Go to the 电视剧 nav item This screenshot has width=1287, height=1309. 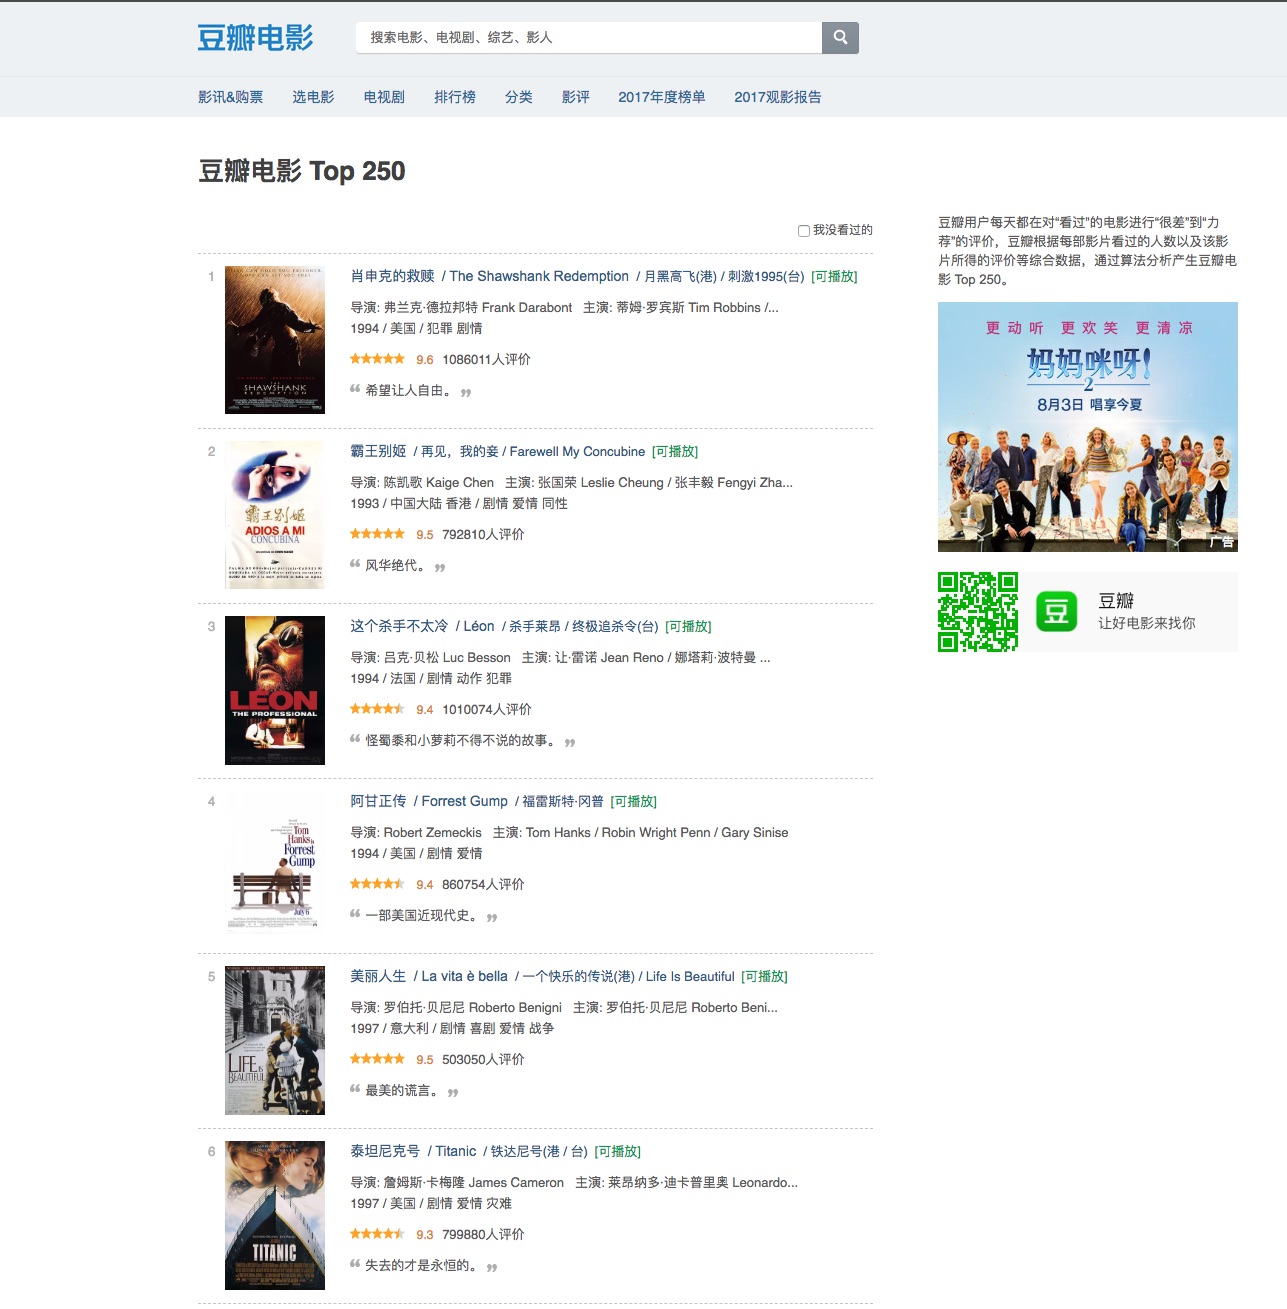384,97
